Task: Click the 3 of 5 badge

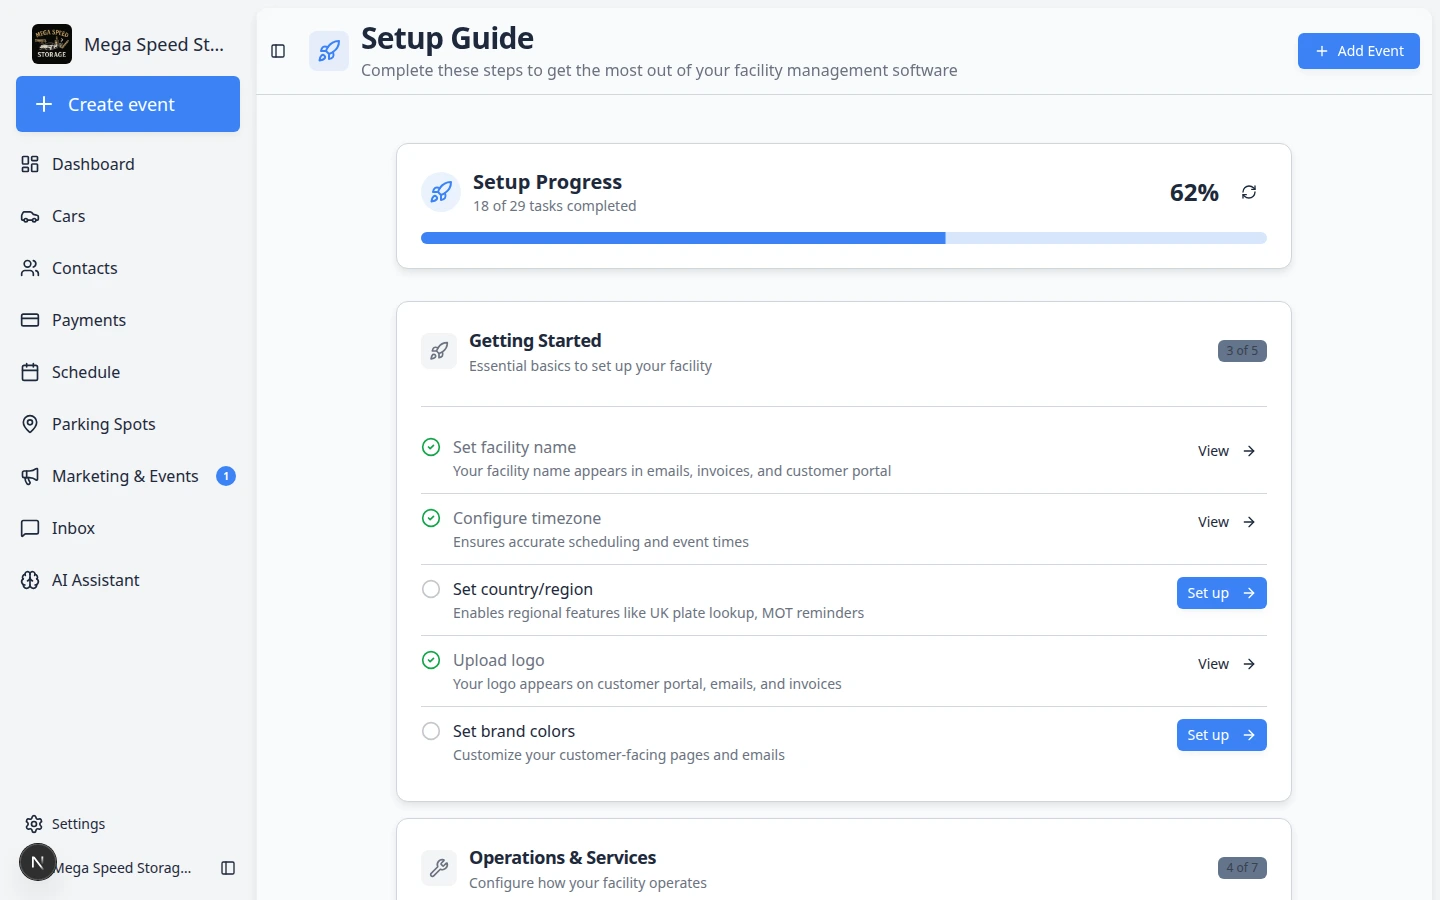Action: pyautogui.click(x=1242, y=351)
